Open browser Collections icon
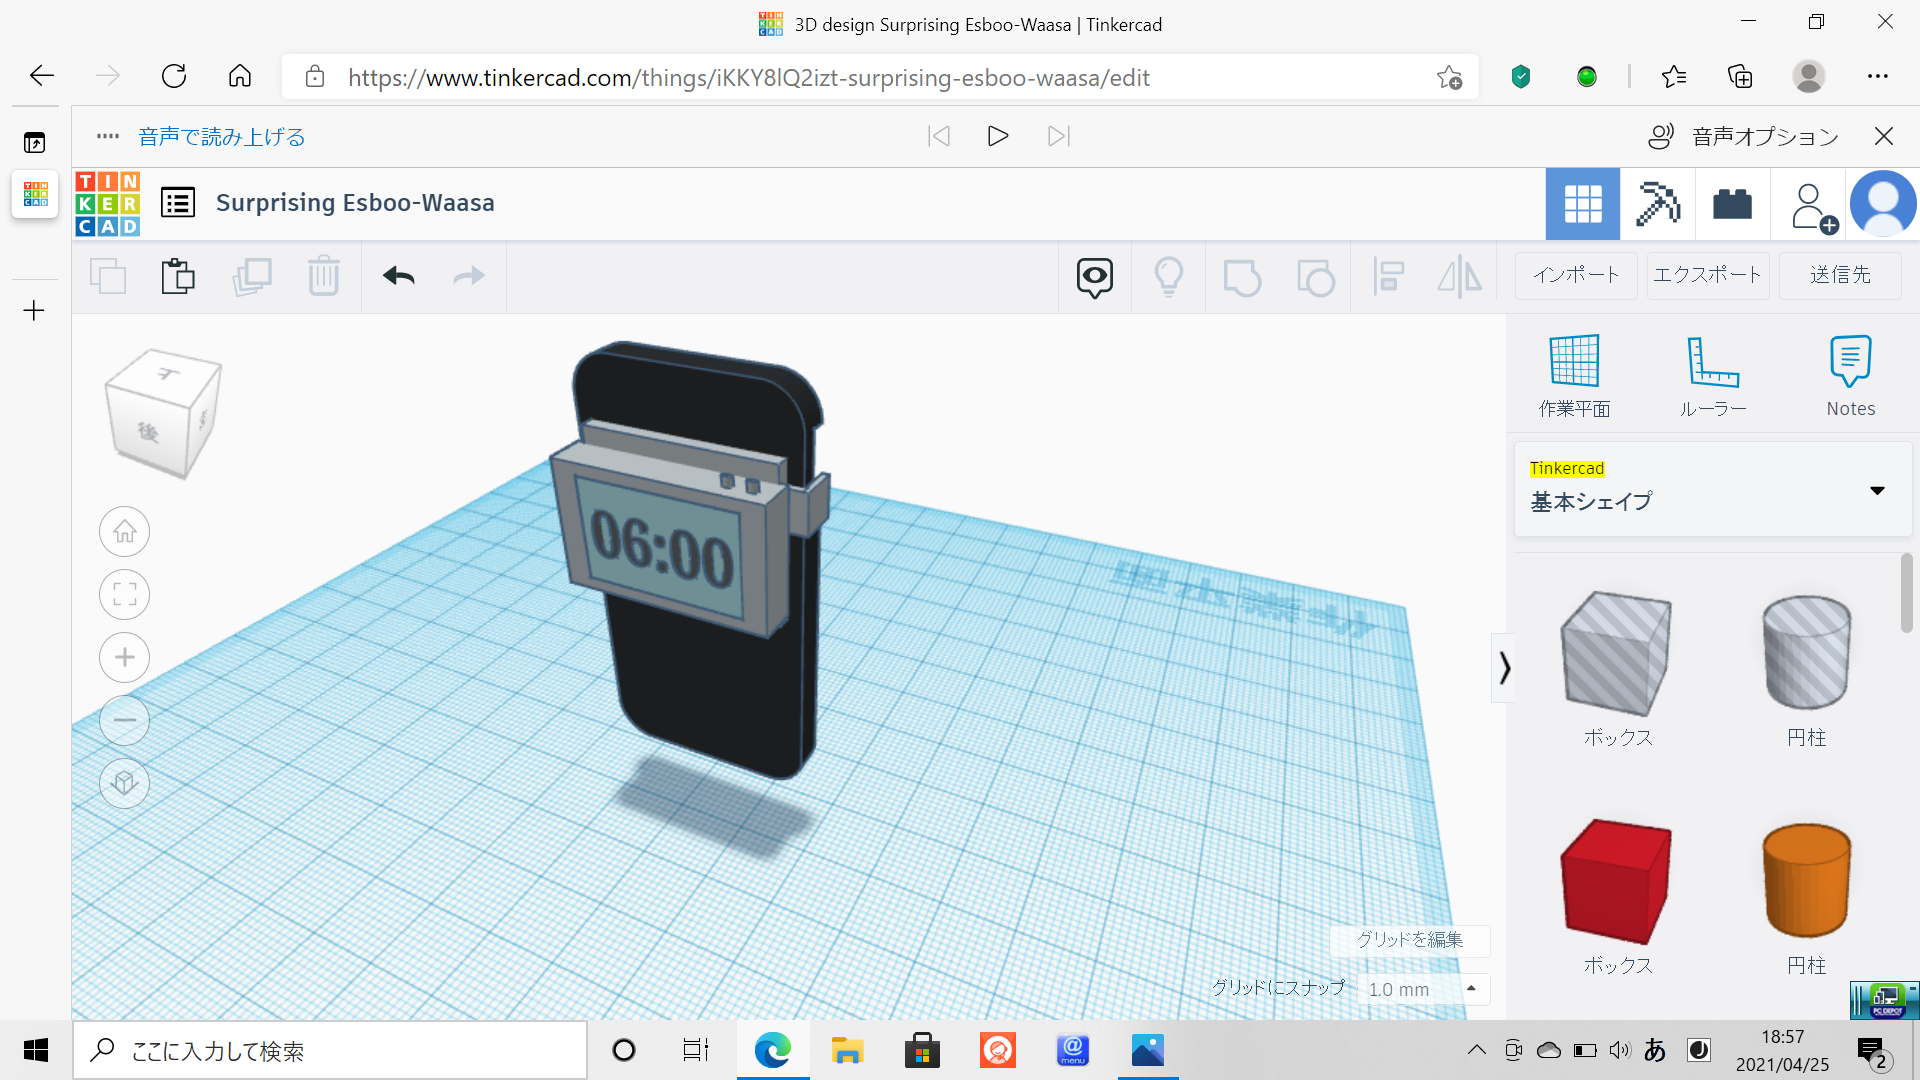Screen dimensions: 1920x1080 1740,76
